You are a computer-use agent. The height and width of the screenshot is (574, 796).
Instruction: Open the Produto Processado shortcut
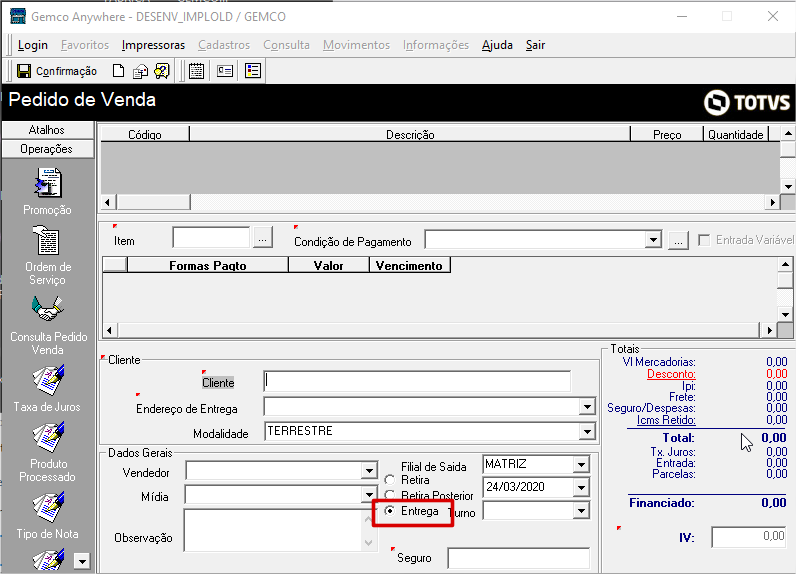coord(48,437)
